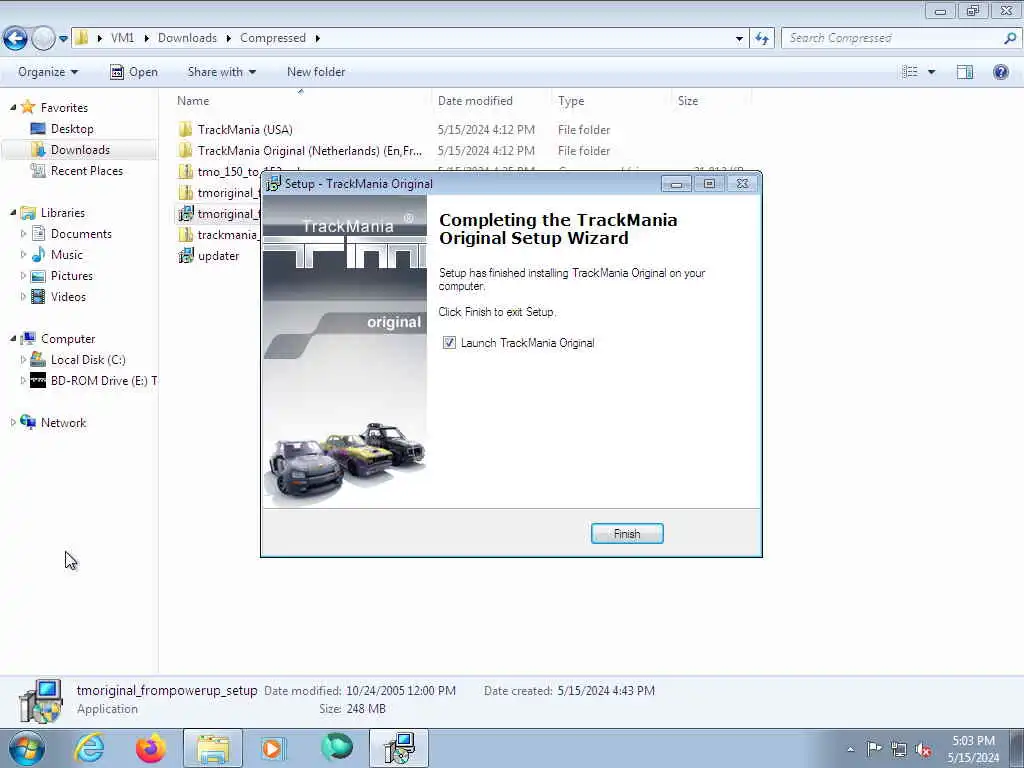Open the Organize menu

pos(48,72)
